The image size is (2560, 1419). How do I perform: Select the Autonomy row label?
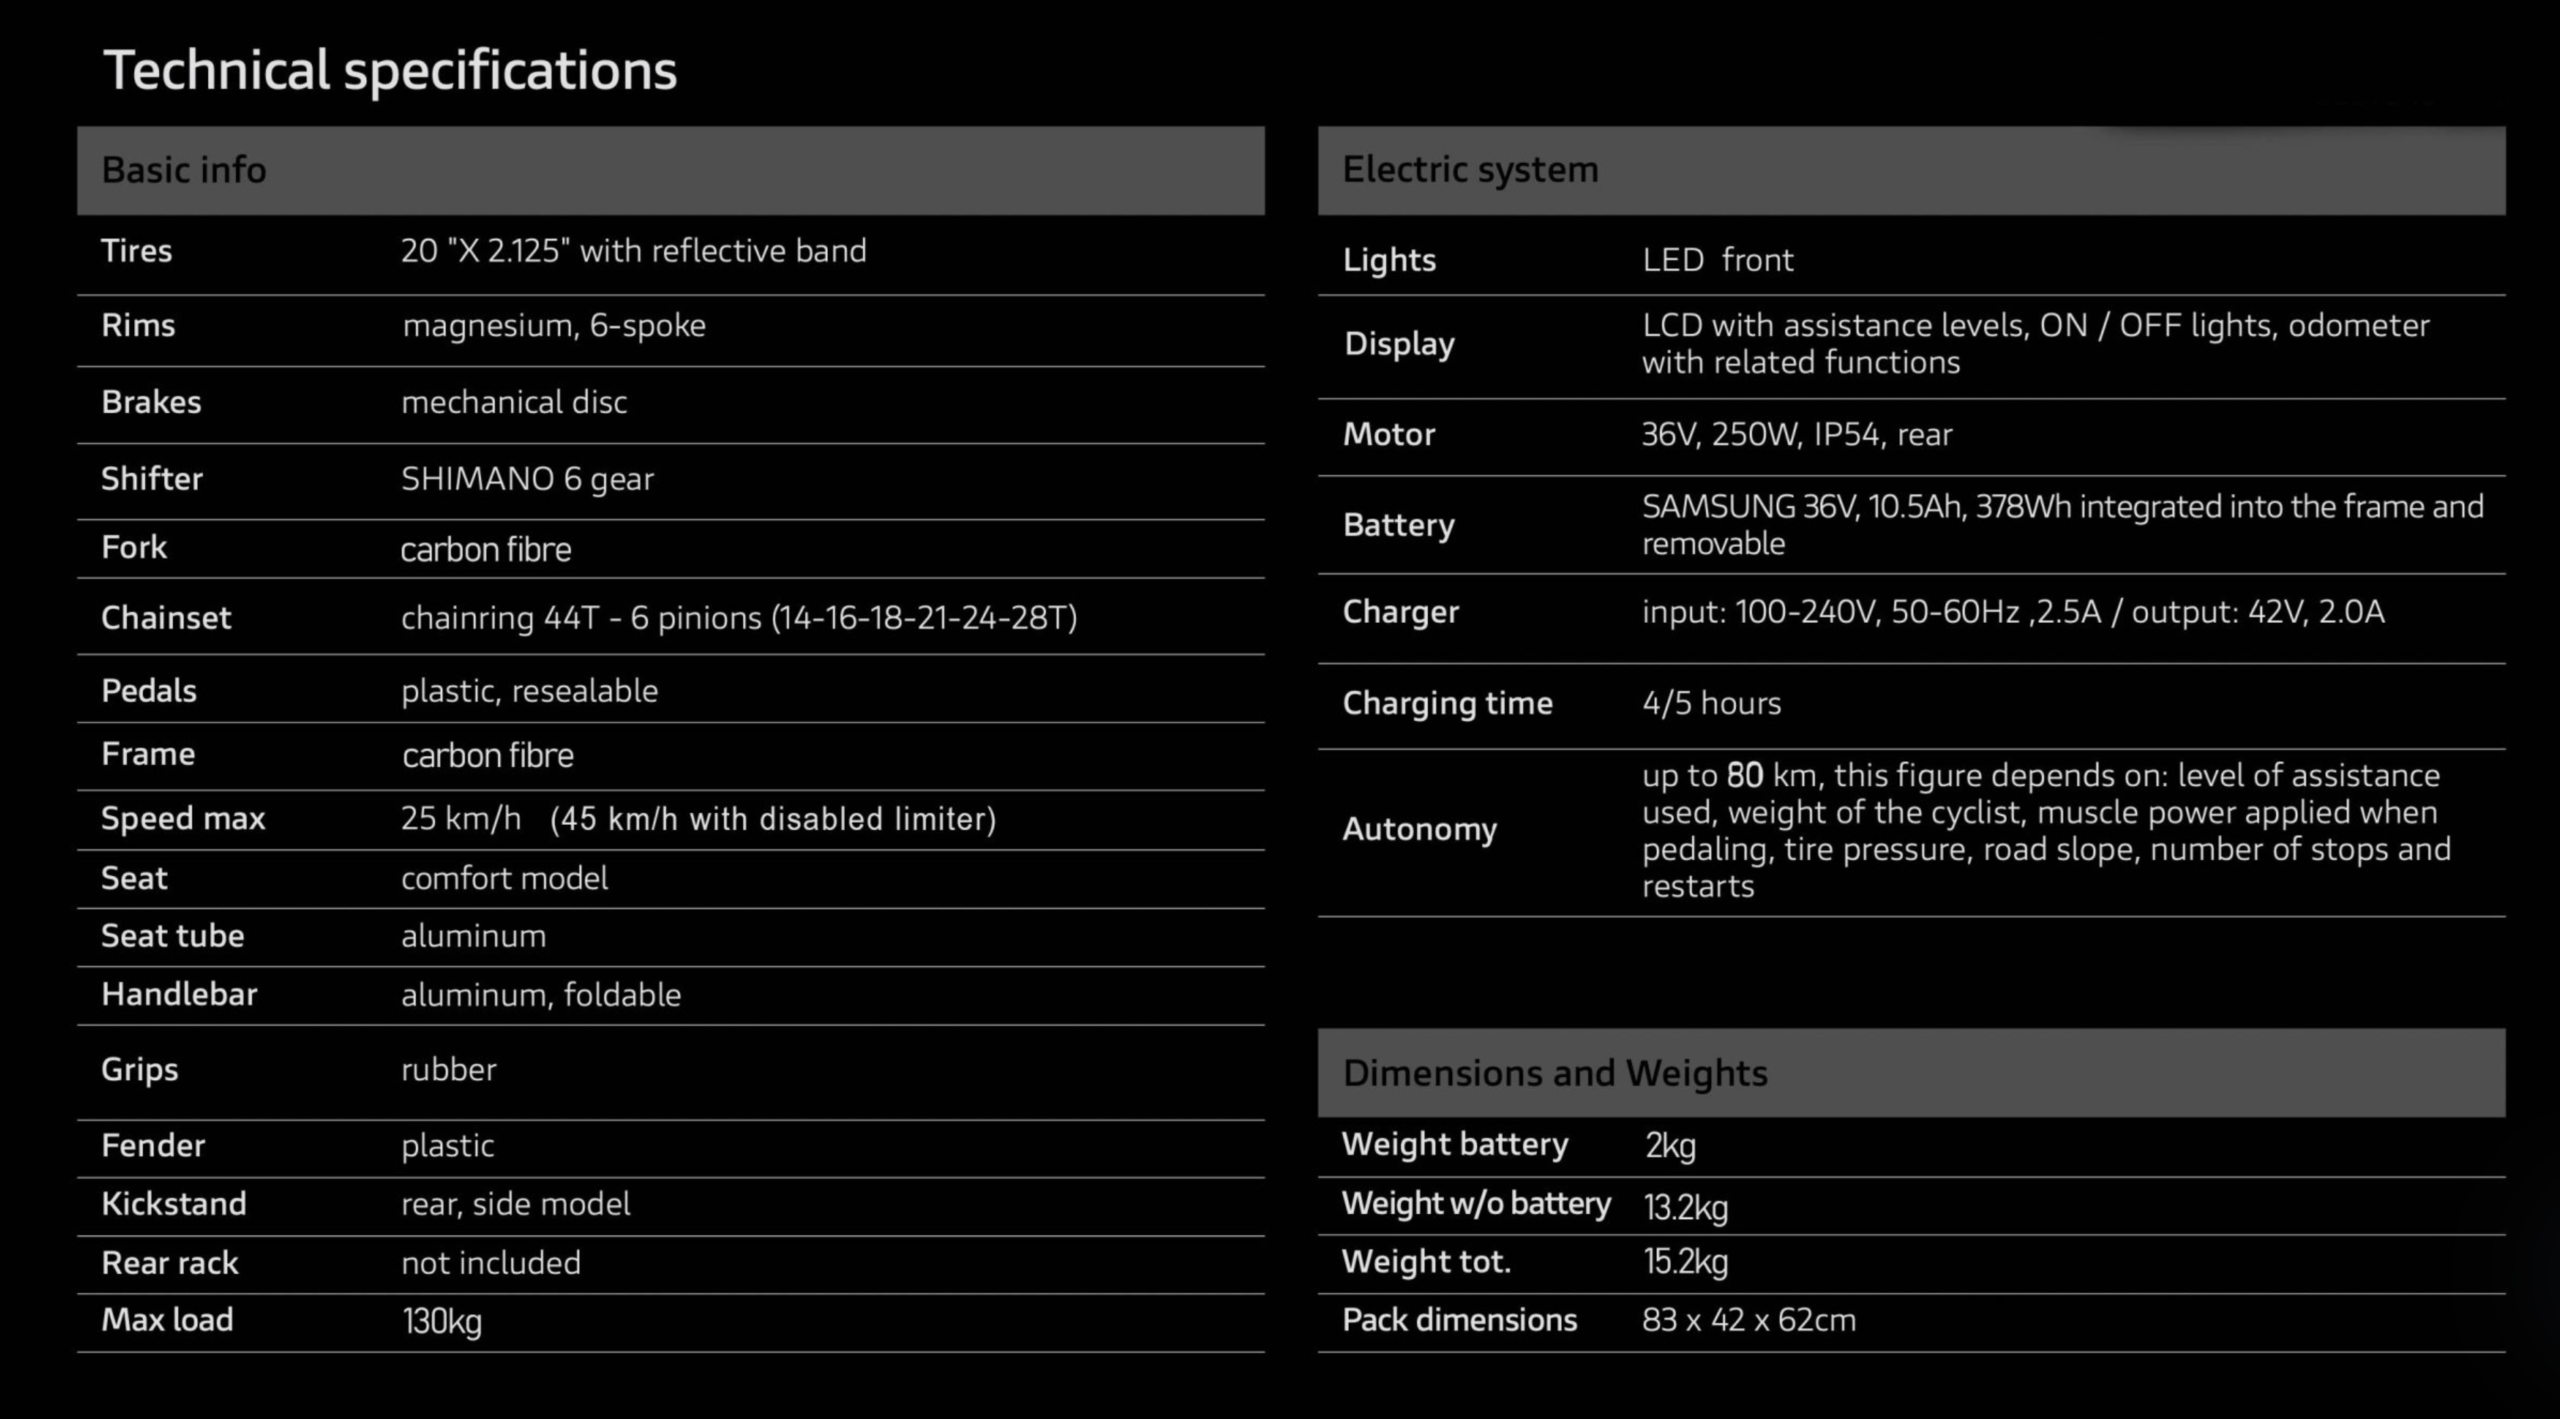1419,830
